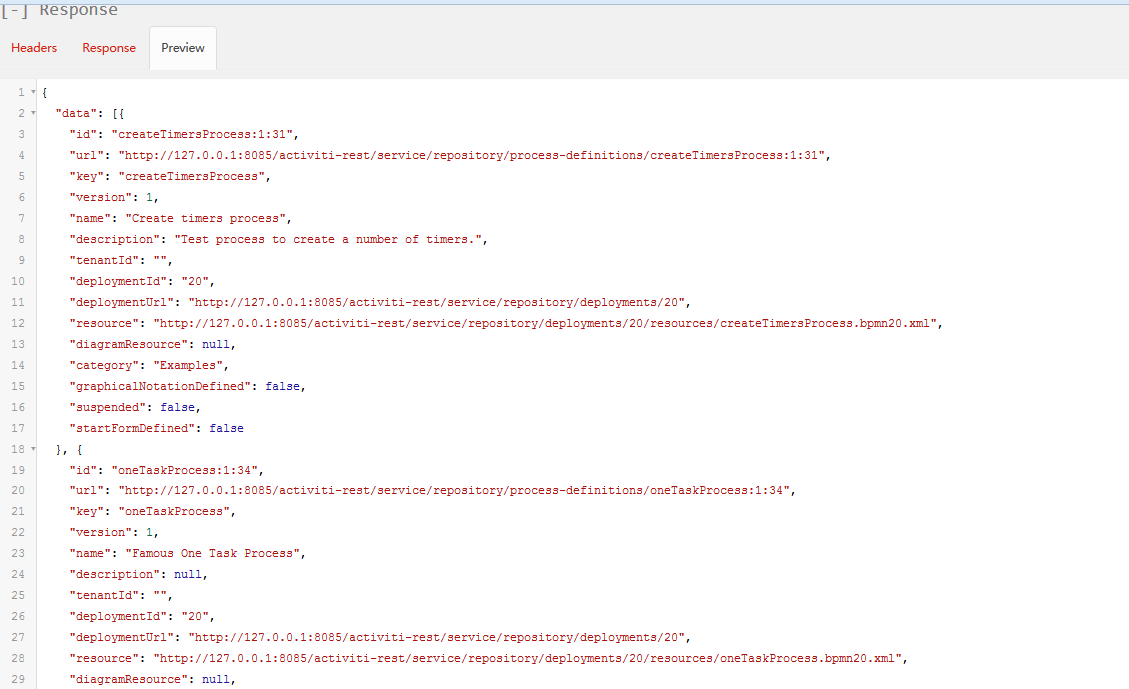Click the deploymentUrl value on line 27
This screenshot has width=1129, height=689.
coord(437,637)
